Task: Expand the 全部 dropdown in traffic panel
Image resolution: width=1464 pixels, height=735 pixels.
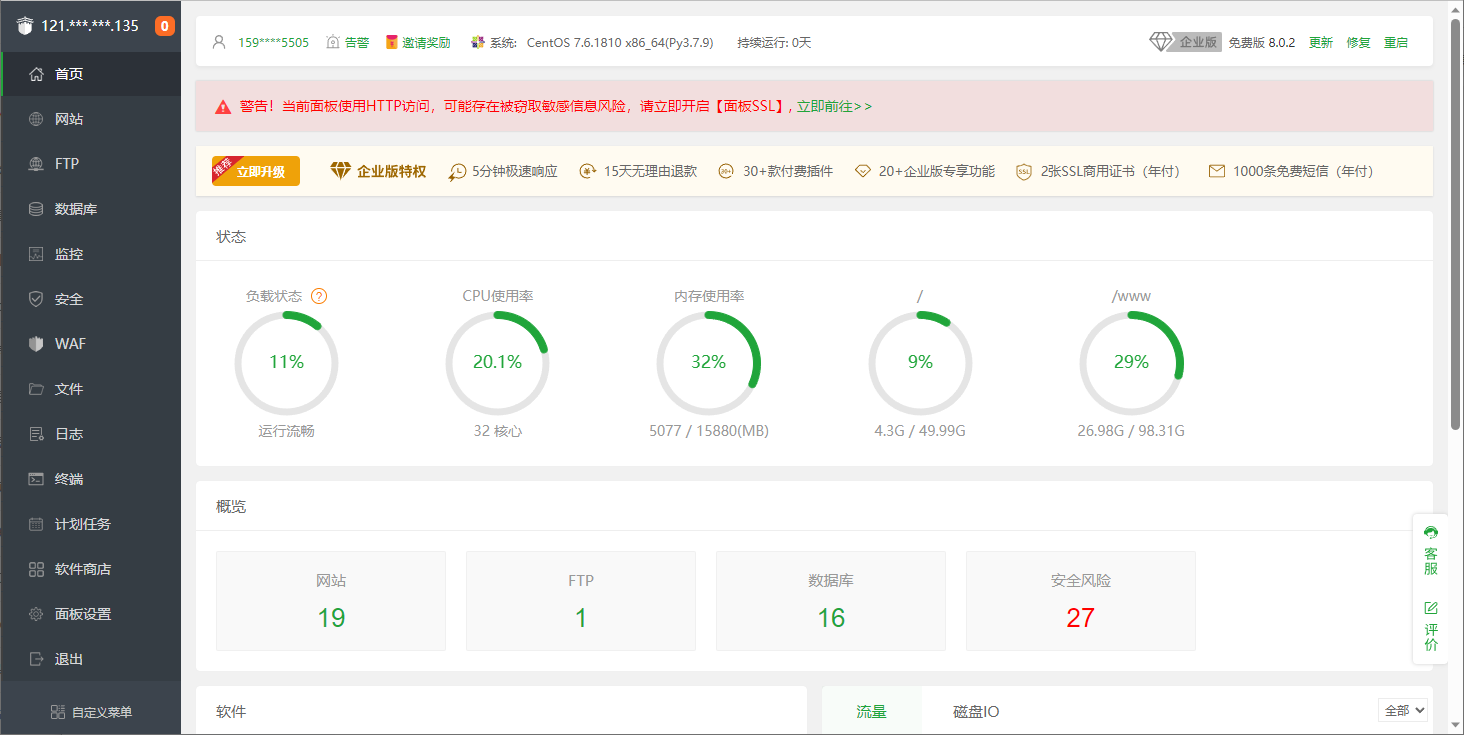Action: point(1403,710)
